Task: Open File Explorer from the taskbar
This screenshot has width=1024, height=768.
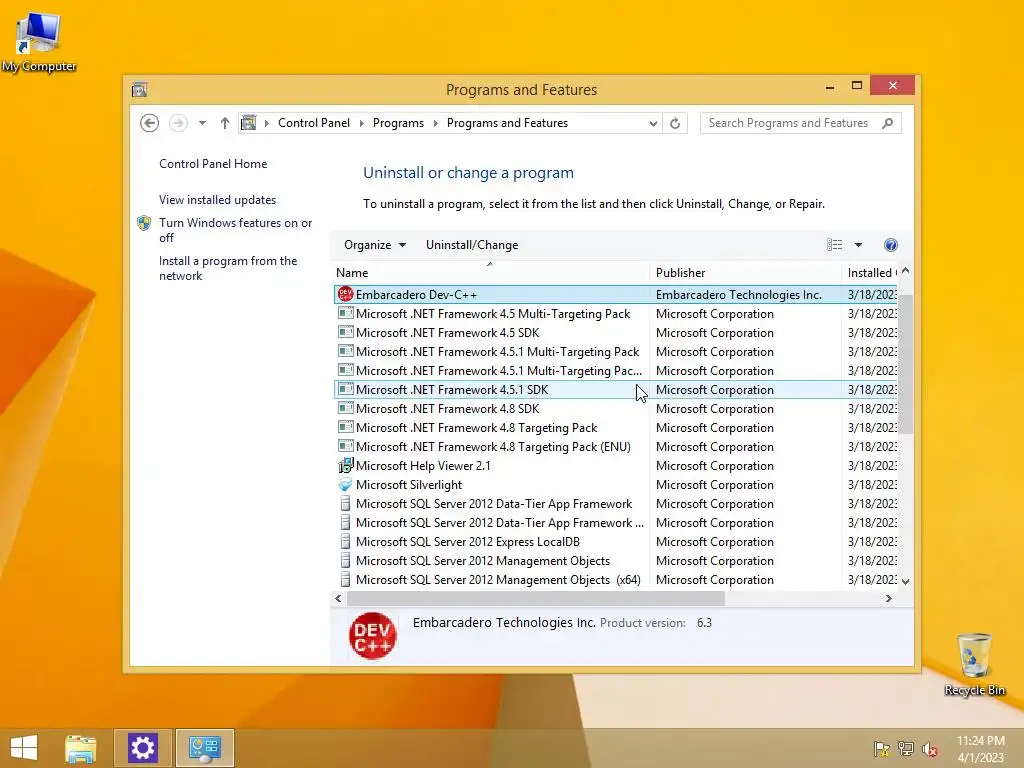Action: [81, 748]
